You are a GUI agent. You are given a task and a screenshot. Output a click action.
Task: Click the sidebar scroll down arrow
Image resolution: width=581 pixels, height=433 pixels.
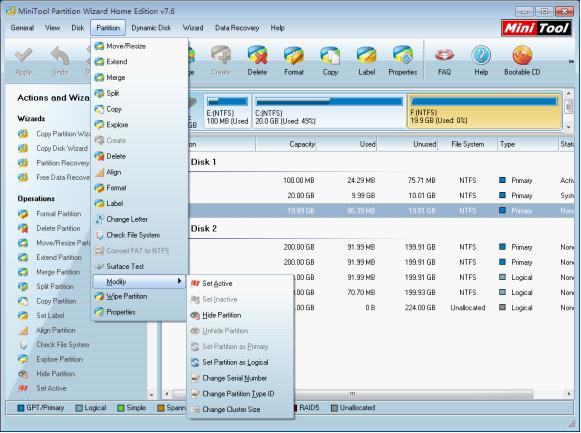coord(151,395)
